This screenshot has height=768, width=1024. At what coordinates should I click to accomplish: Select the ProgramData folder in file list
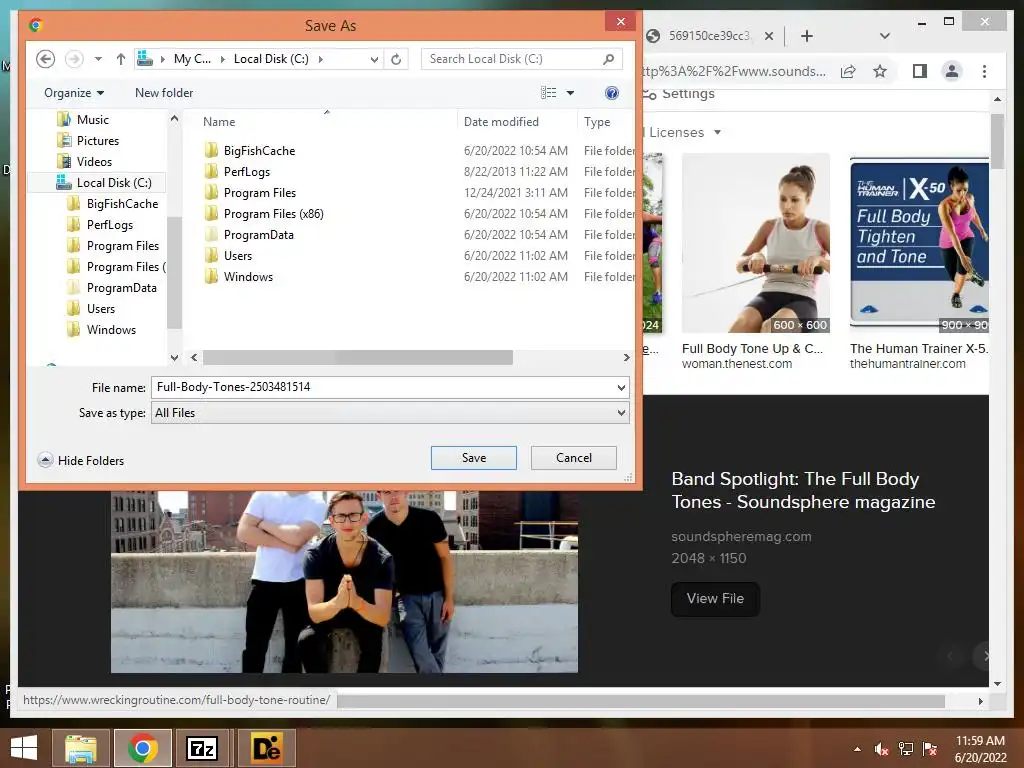259,234
